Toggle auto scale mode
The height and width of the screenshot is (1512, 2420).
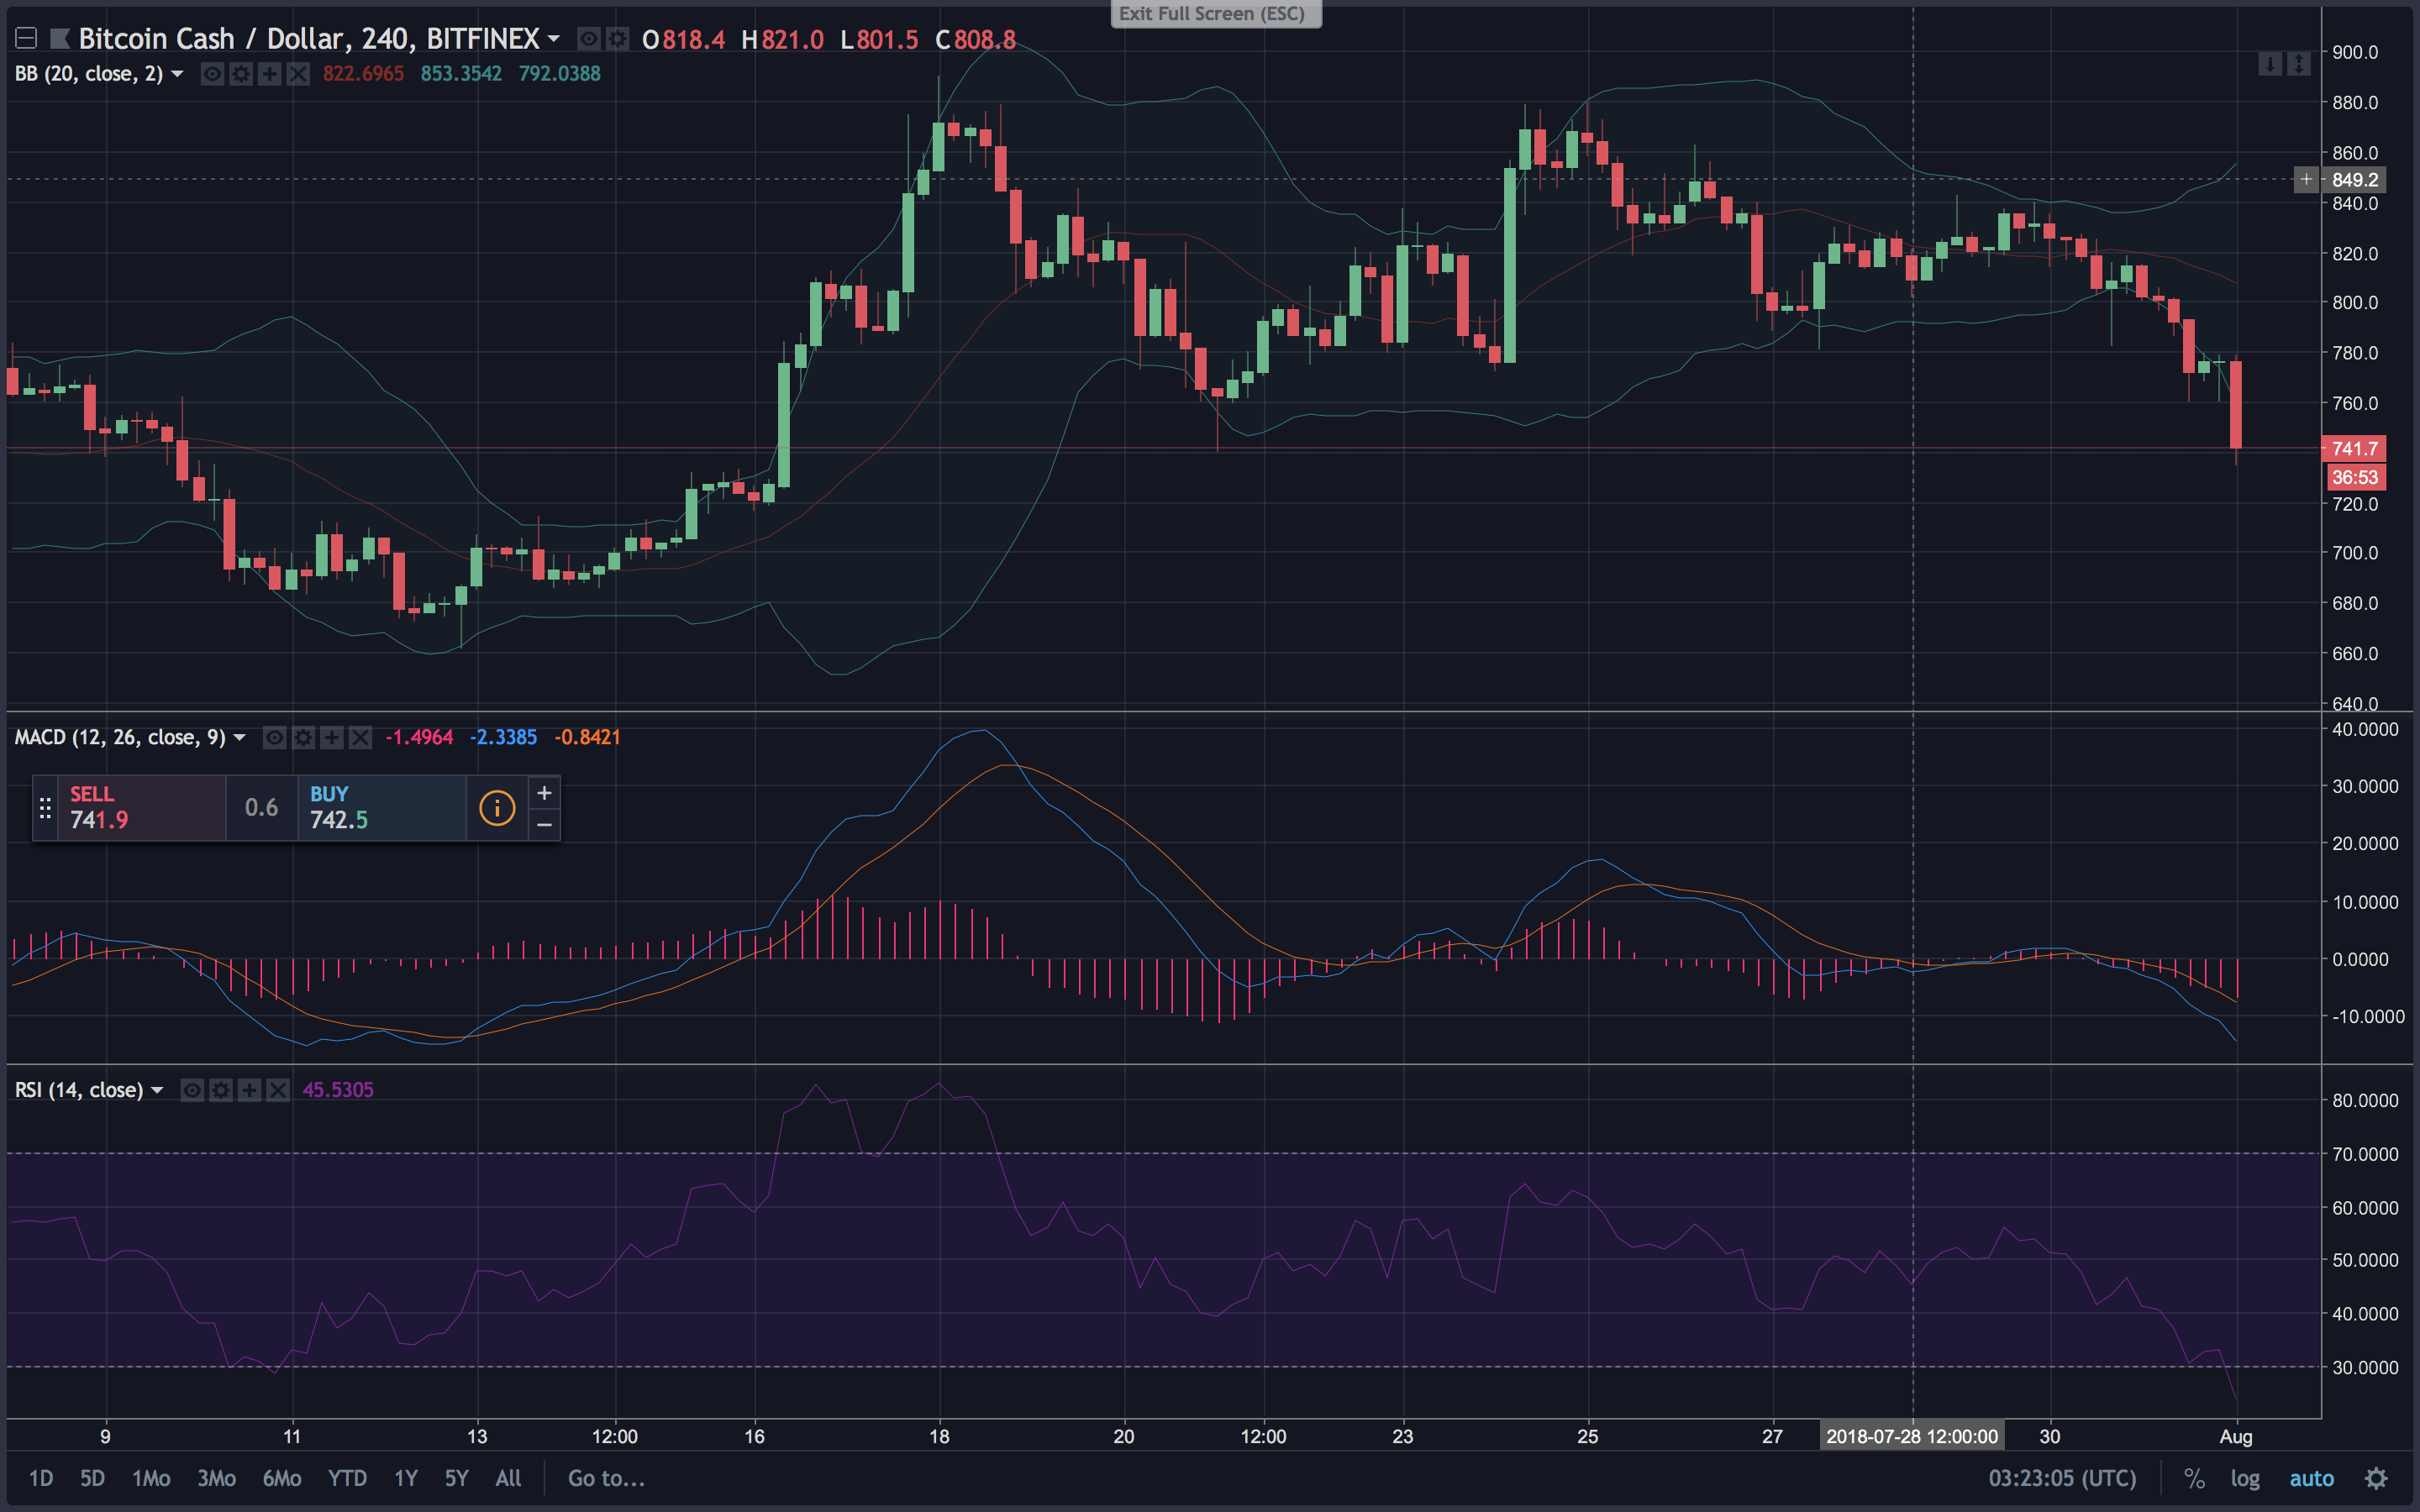coord(2311,1479)
